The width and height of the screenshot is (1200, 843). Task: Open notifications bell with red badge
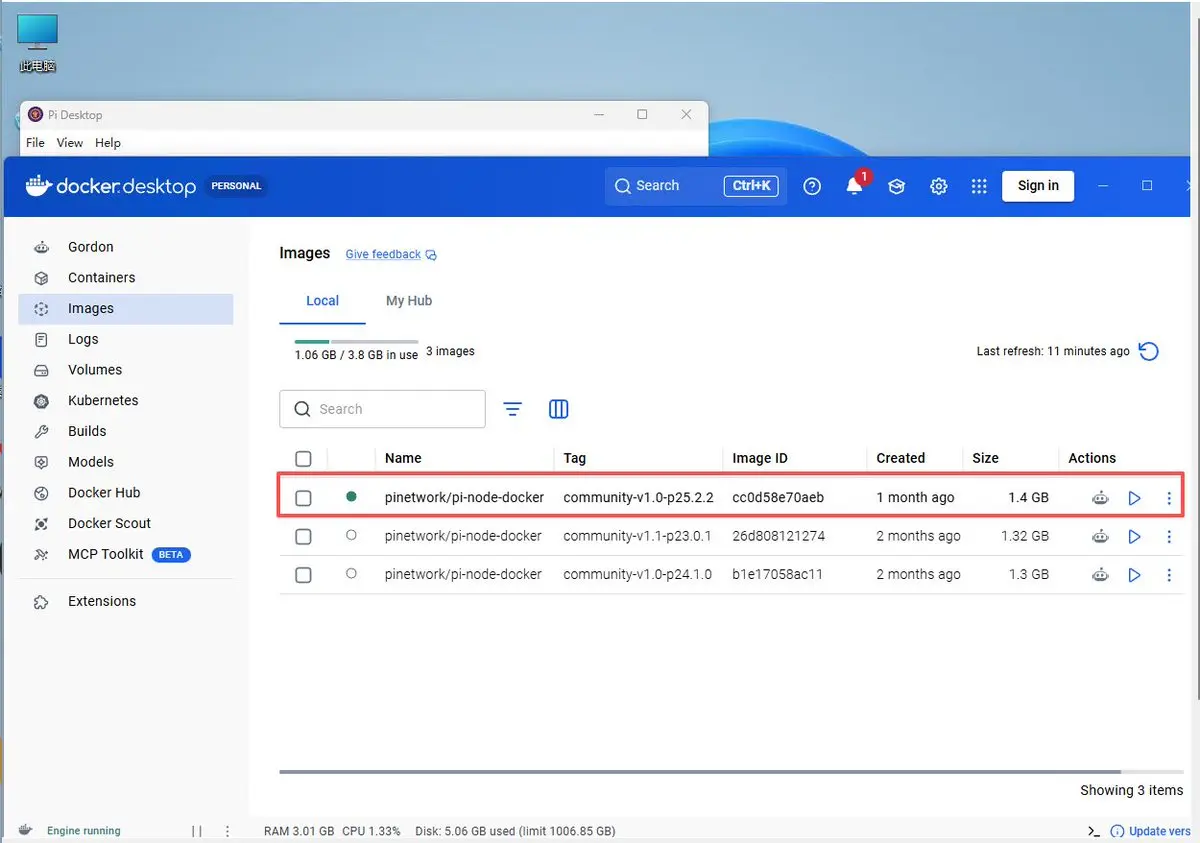pos(855,186)
